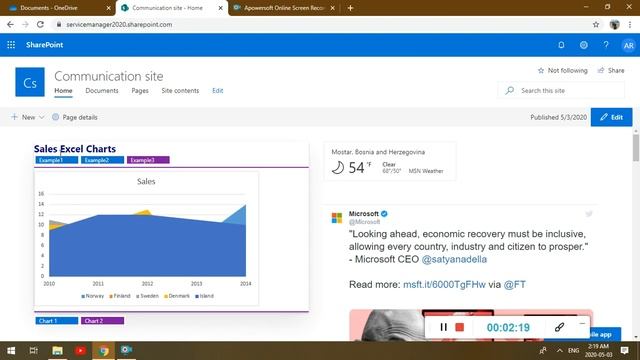Select the Chart 2 tab
Image resolution: width=640 pixels, height=360 pixels.
click(x=102, y=321)
